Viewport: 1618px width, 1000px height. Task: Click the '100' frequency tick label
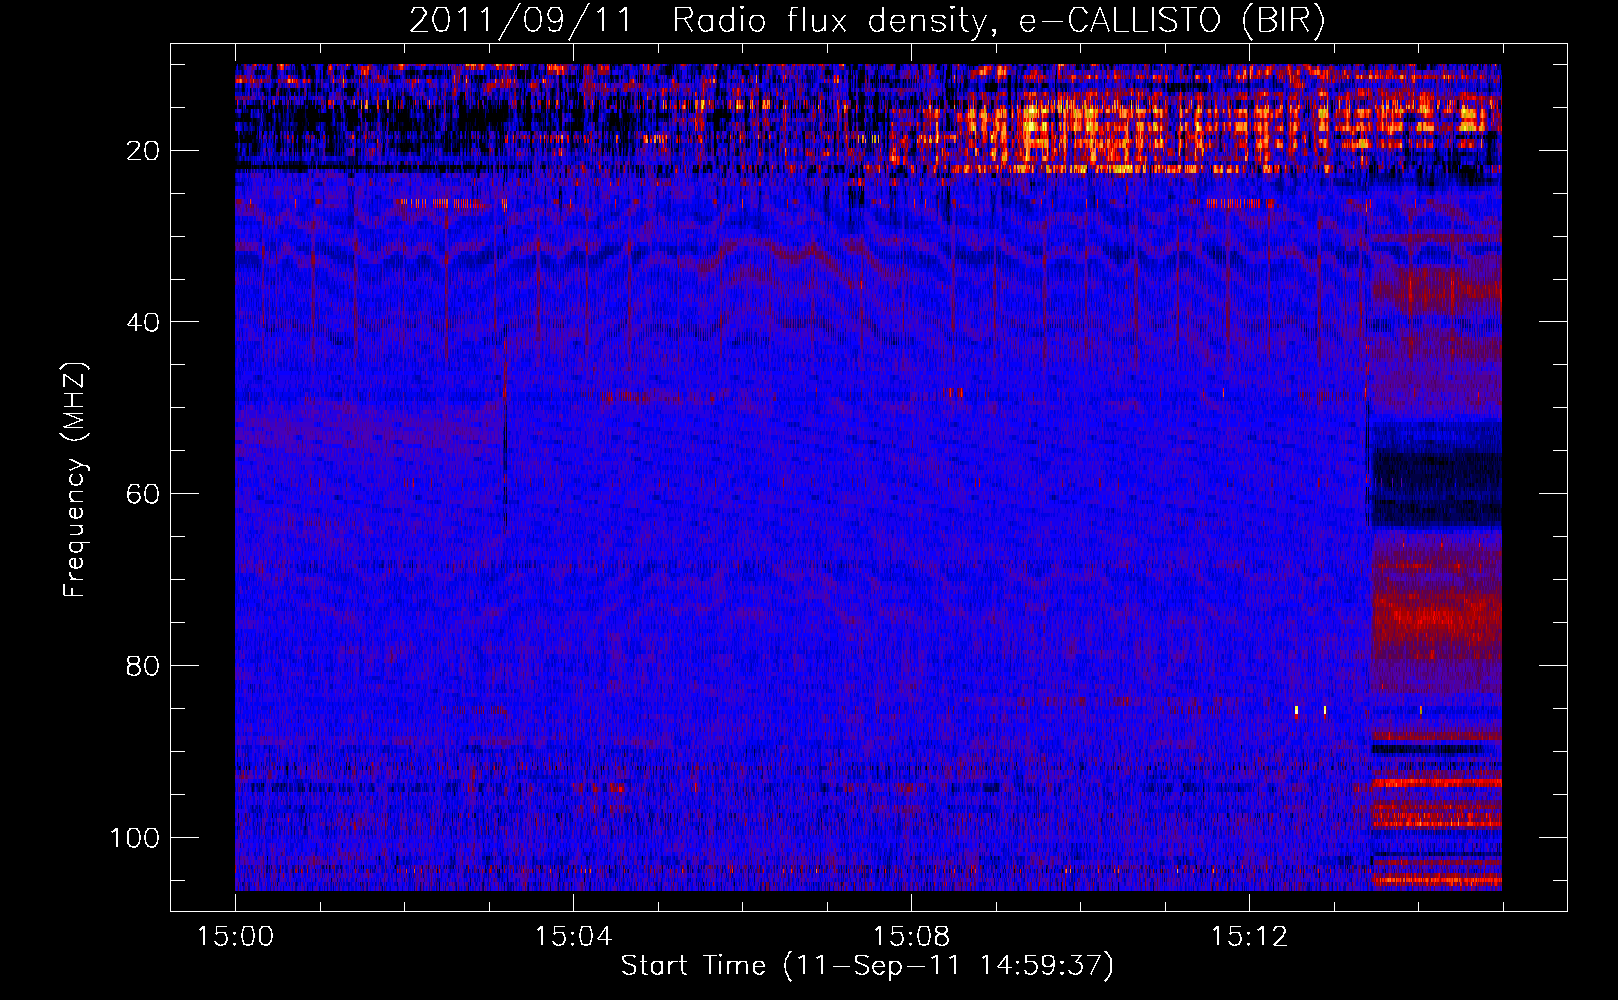(x=136, y=837)
